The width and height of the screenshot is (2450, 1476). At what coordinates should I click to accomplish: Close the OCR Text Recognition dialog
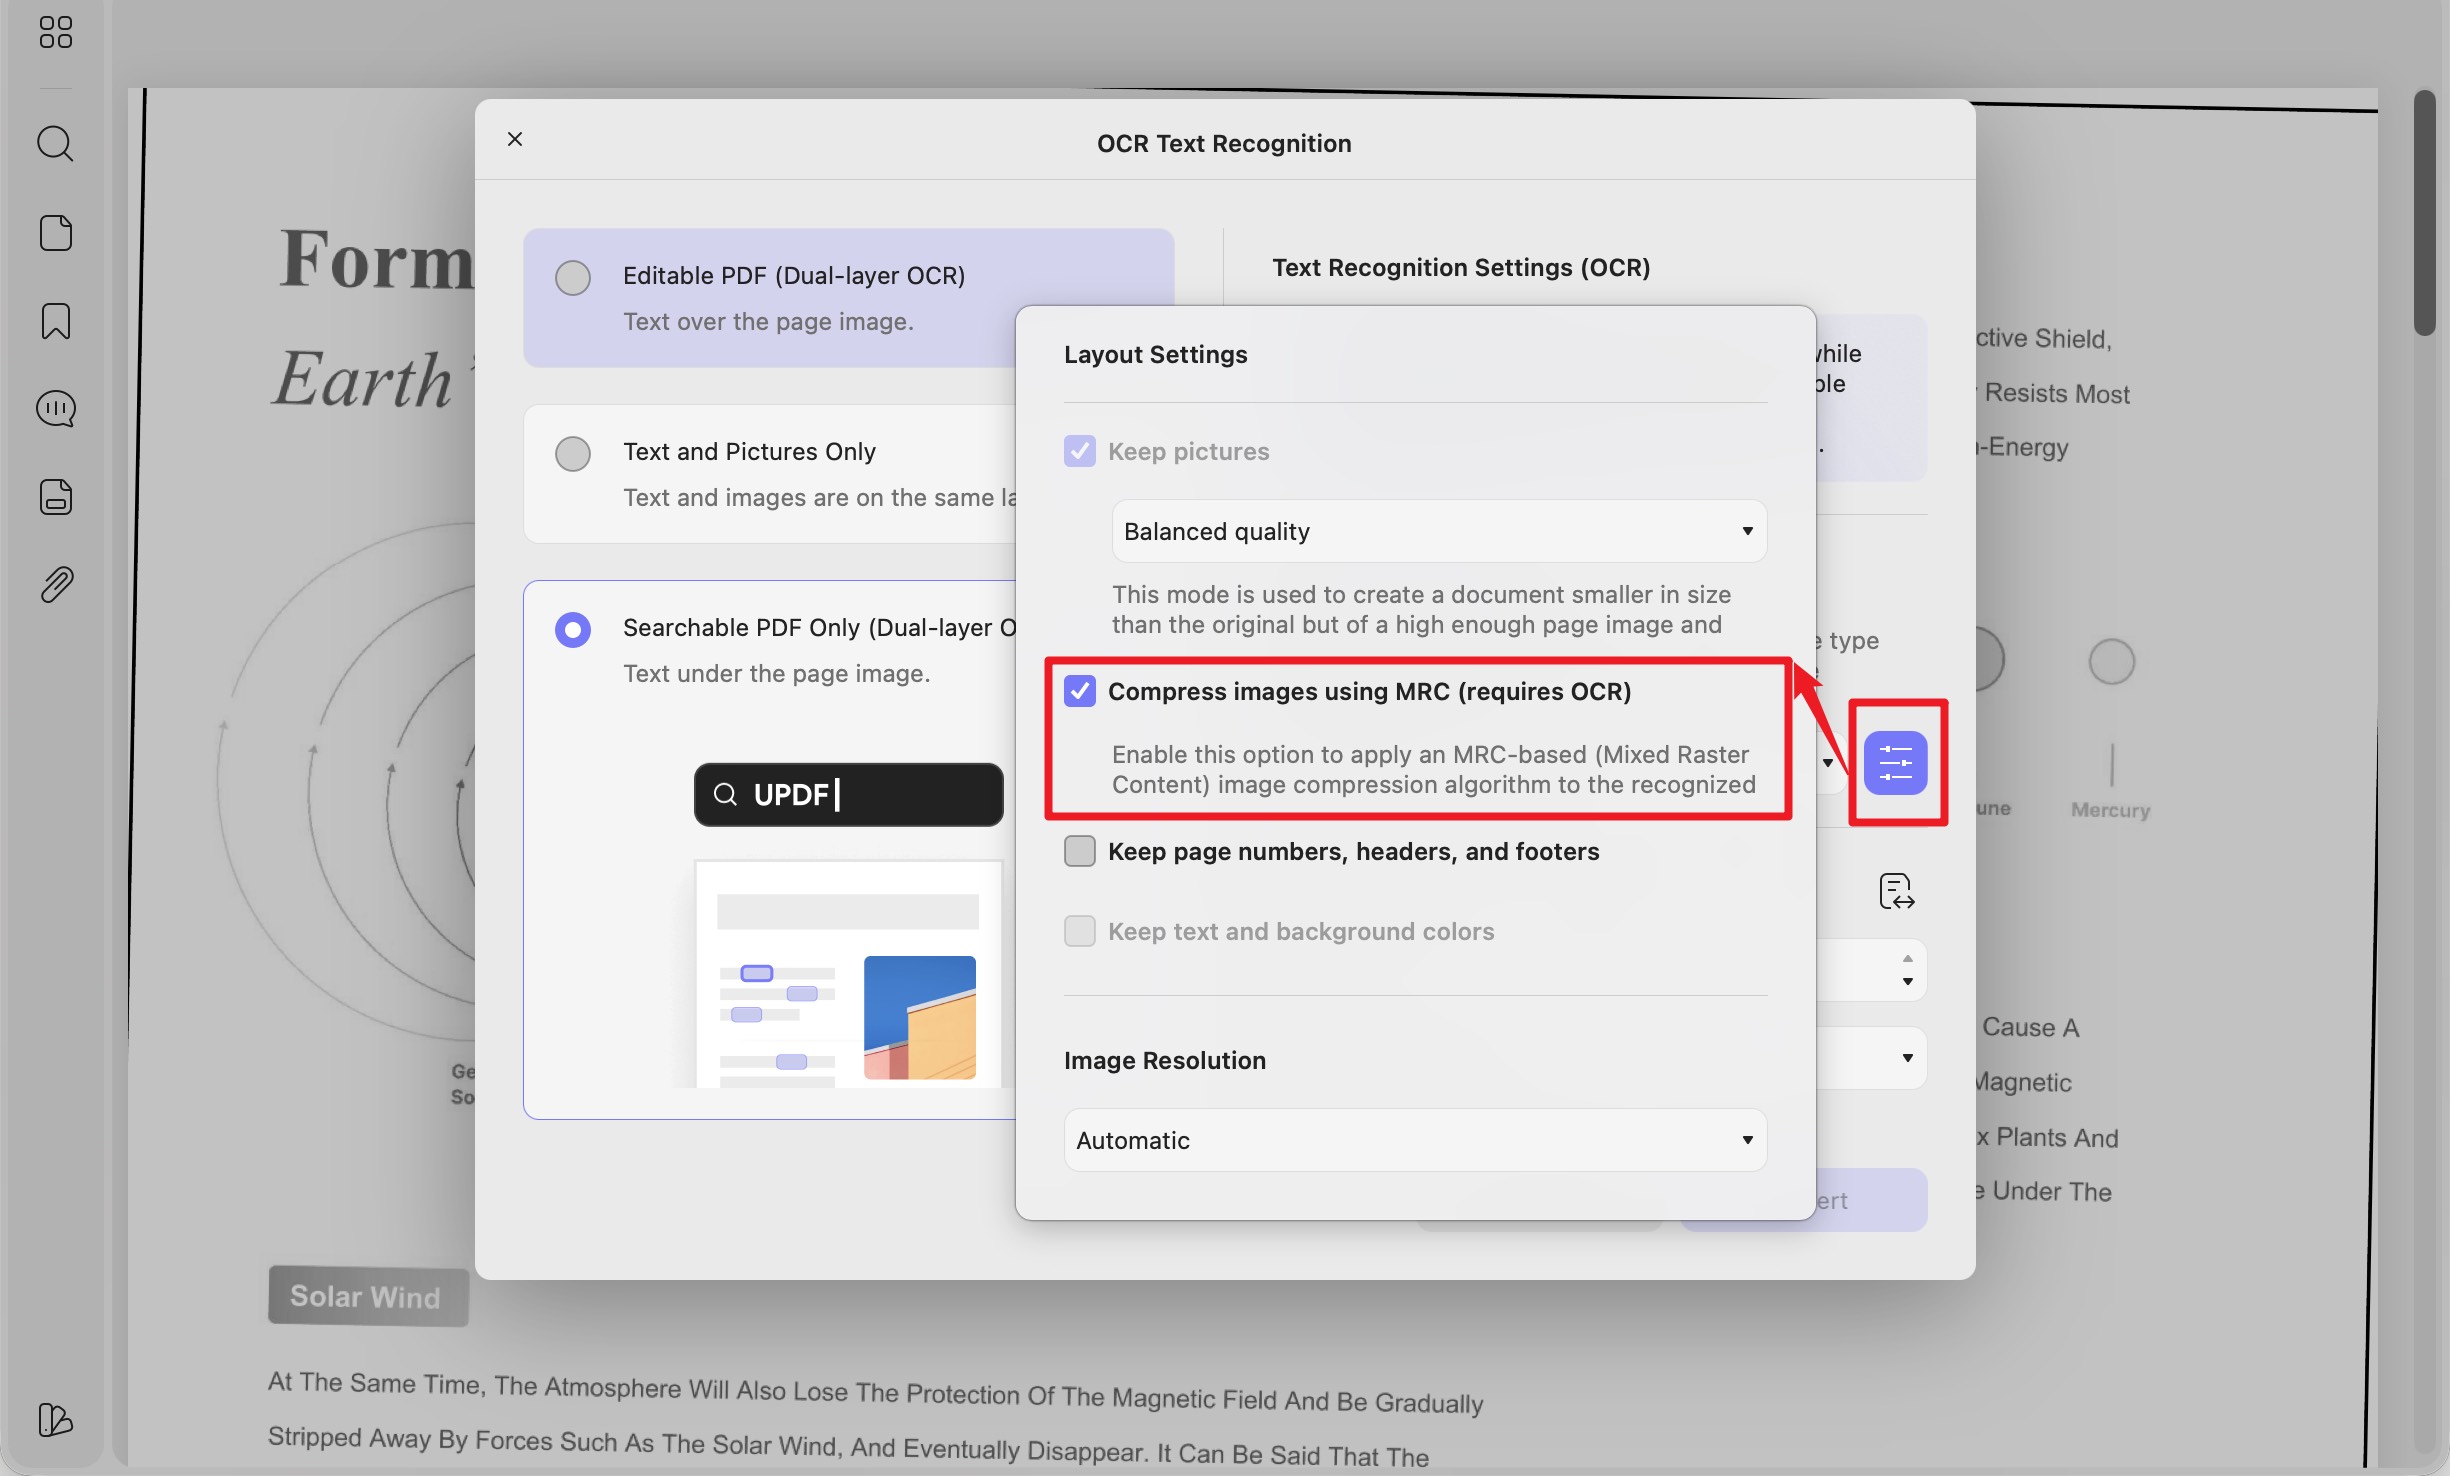coord(515,139)
